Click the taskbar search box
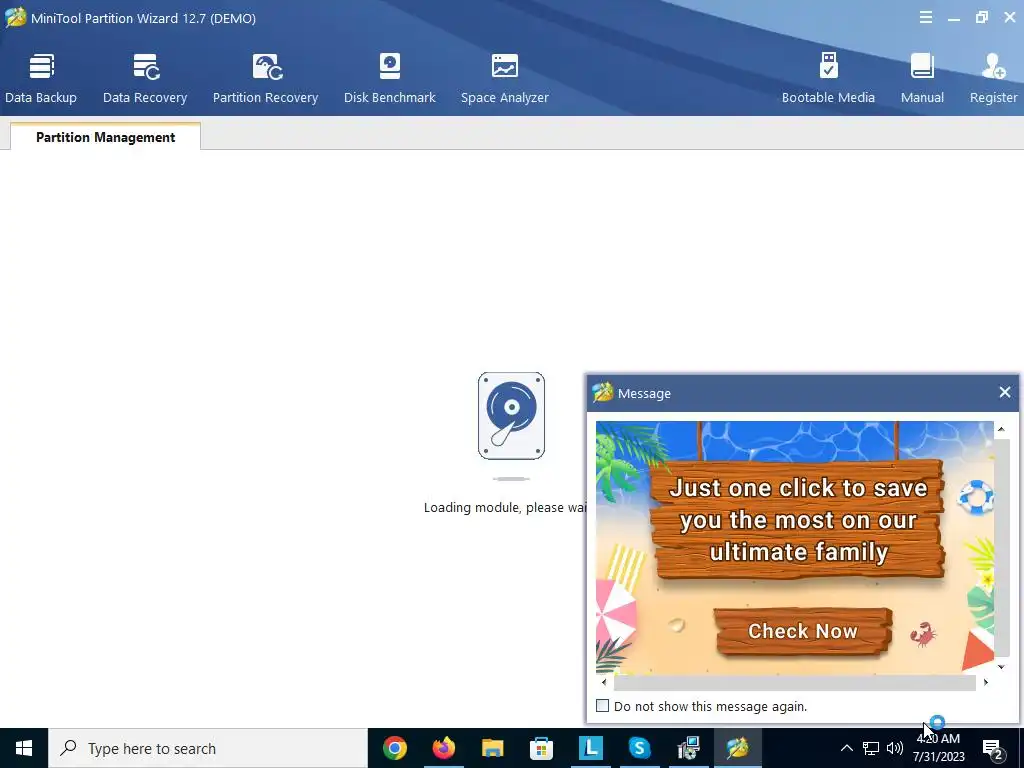 [208, 748]
